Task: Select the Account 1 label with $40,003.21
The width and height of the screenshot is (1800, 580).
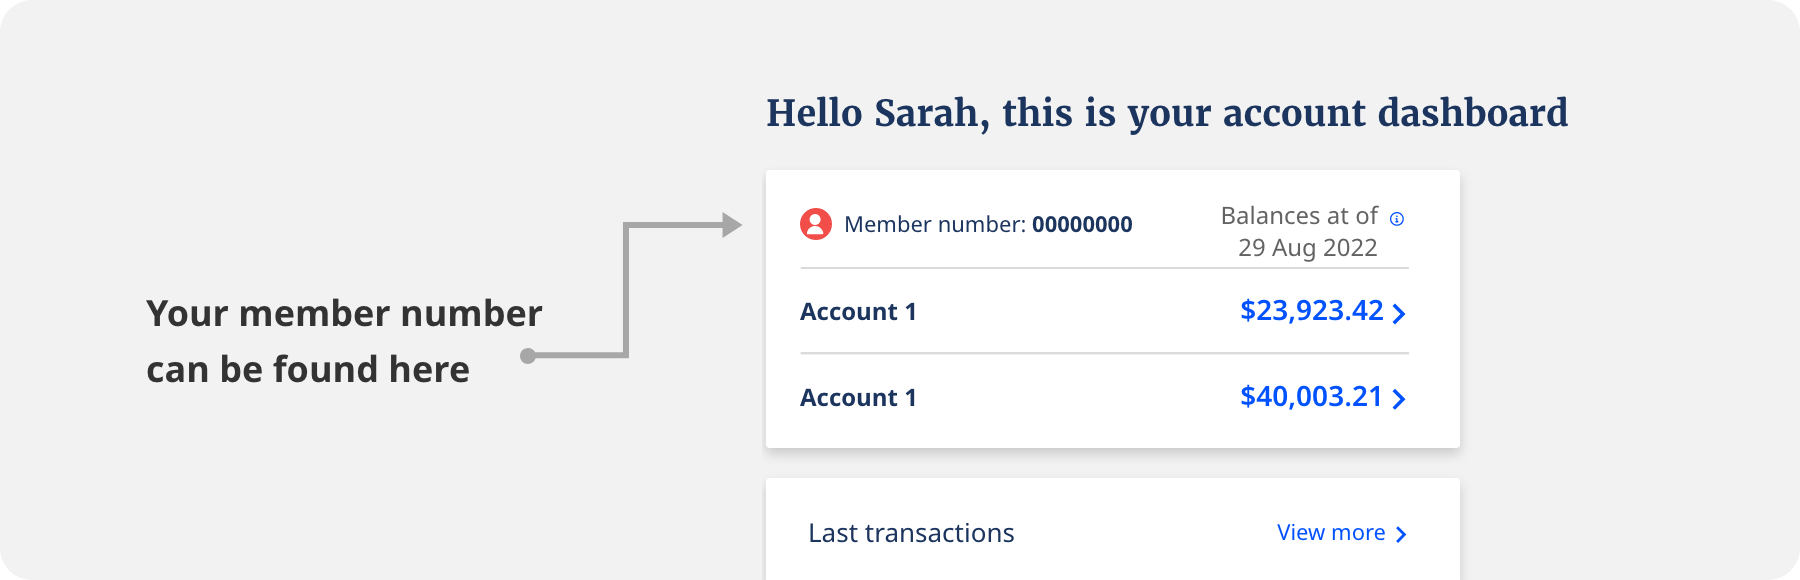Action: [x=858, y=398]
